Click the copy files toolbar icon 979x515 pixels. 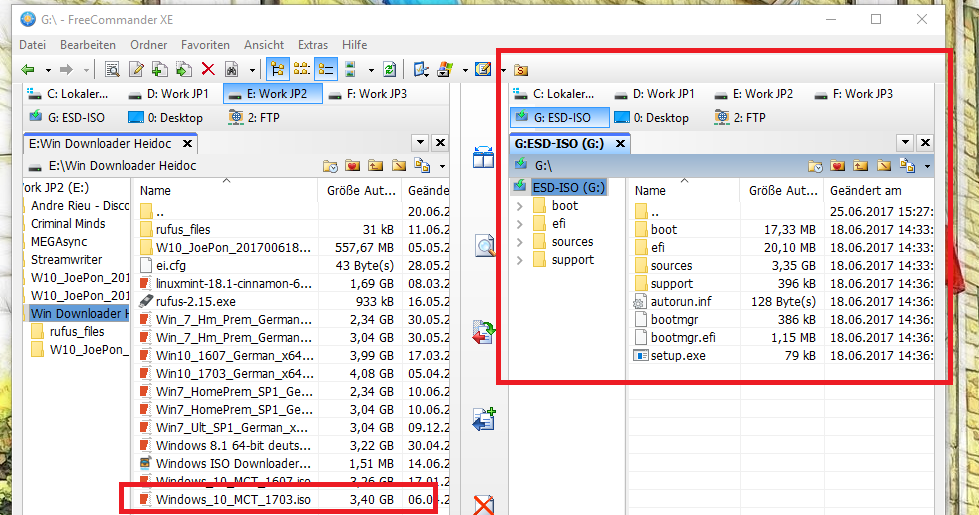[x=160, y=69]
